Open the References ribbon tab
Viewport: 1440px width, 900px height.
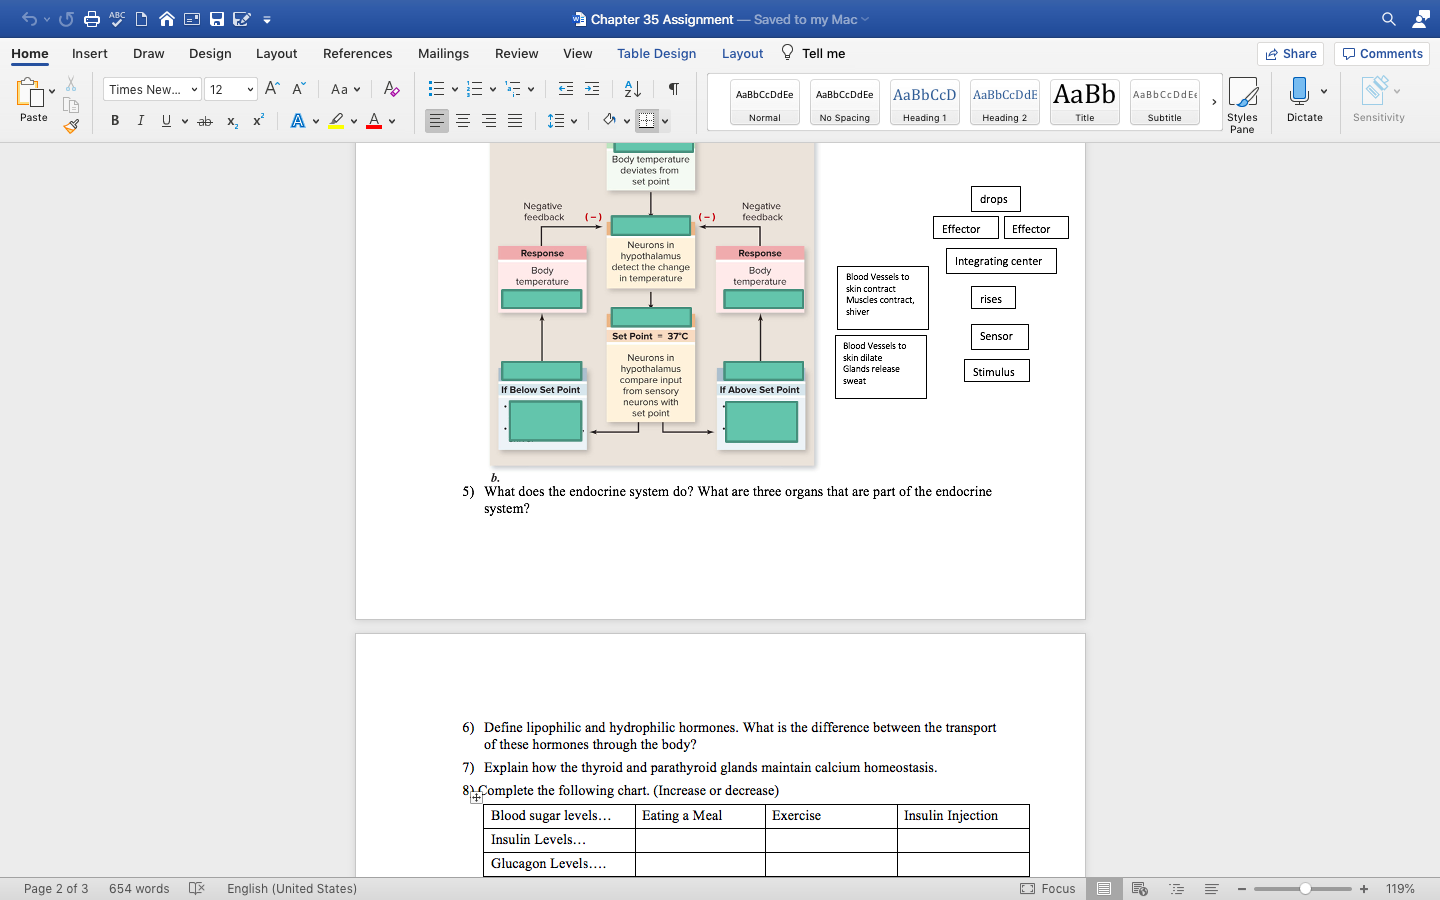(357, 54)
